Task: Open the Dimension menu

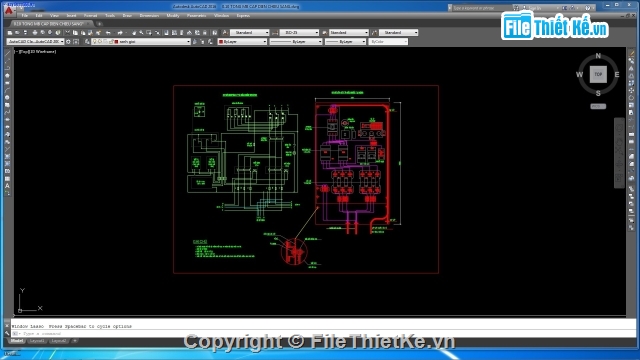Action: (x=149, y=16)
